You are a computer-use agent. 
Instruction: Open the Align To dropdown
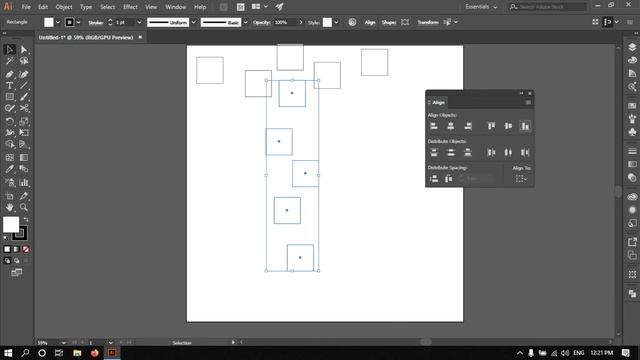pos(521,179)
